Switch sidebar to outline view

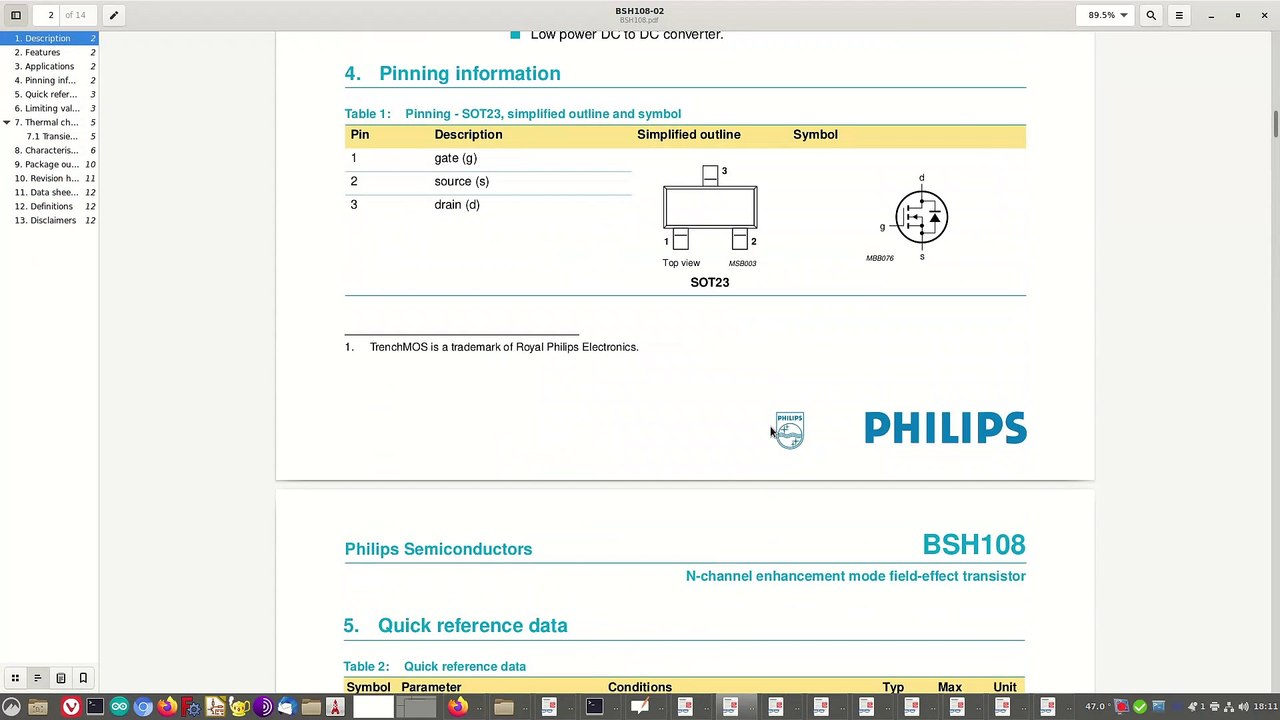click(37, 678)
